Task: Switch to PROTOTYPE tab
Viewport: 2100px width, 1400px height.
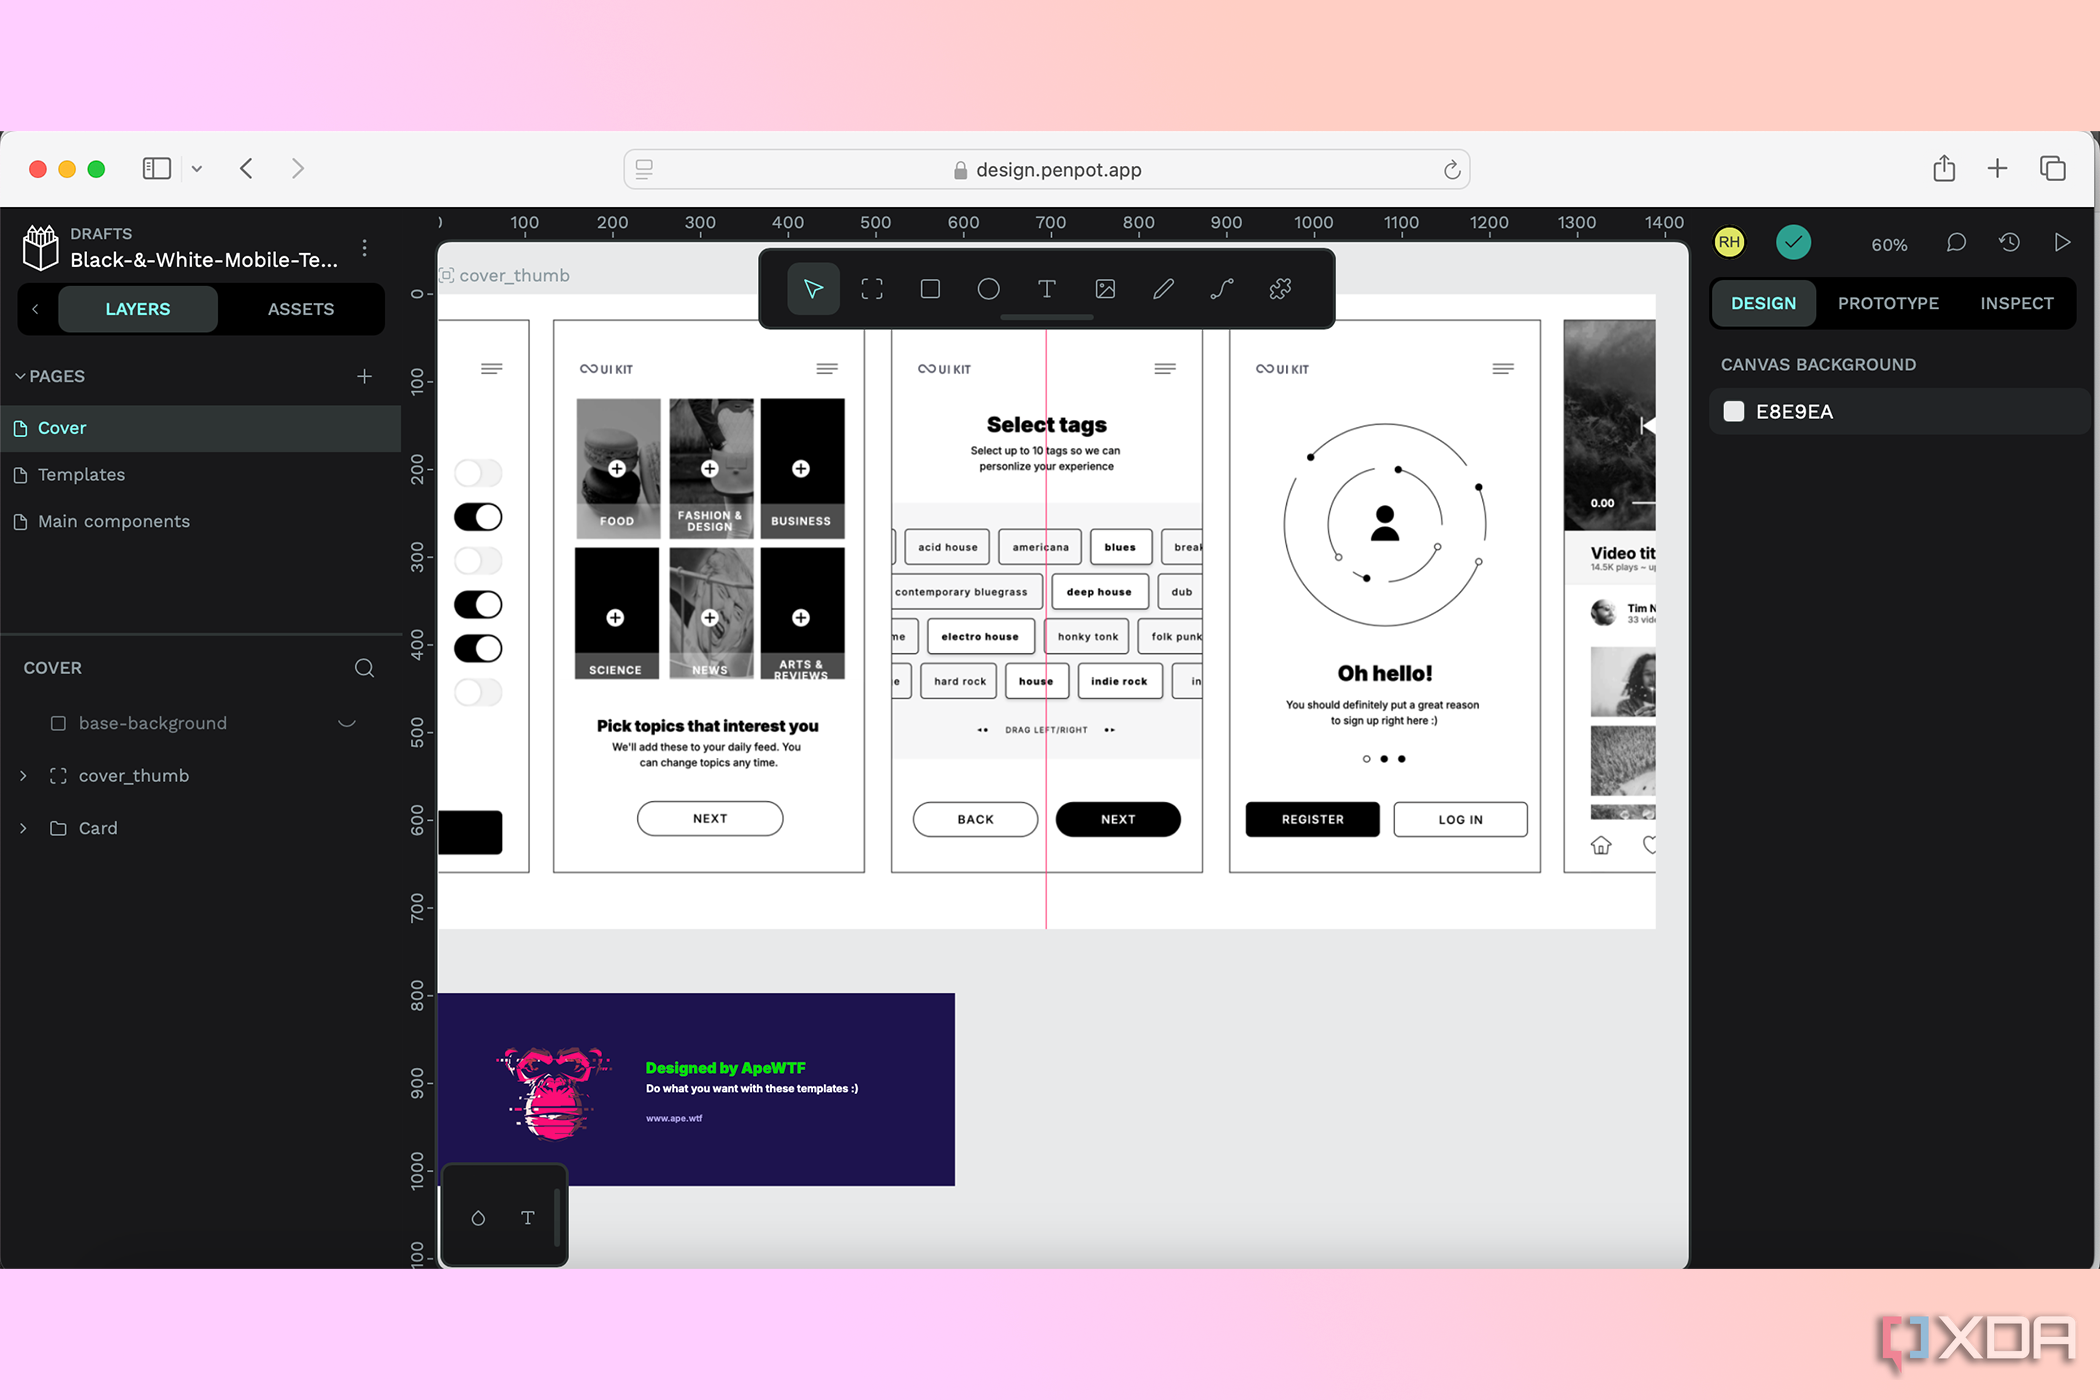Action: click(x=1888, y=302)
